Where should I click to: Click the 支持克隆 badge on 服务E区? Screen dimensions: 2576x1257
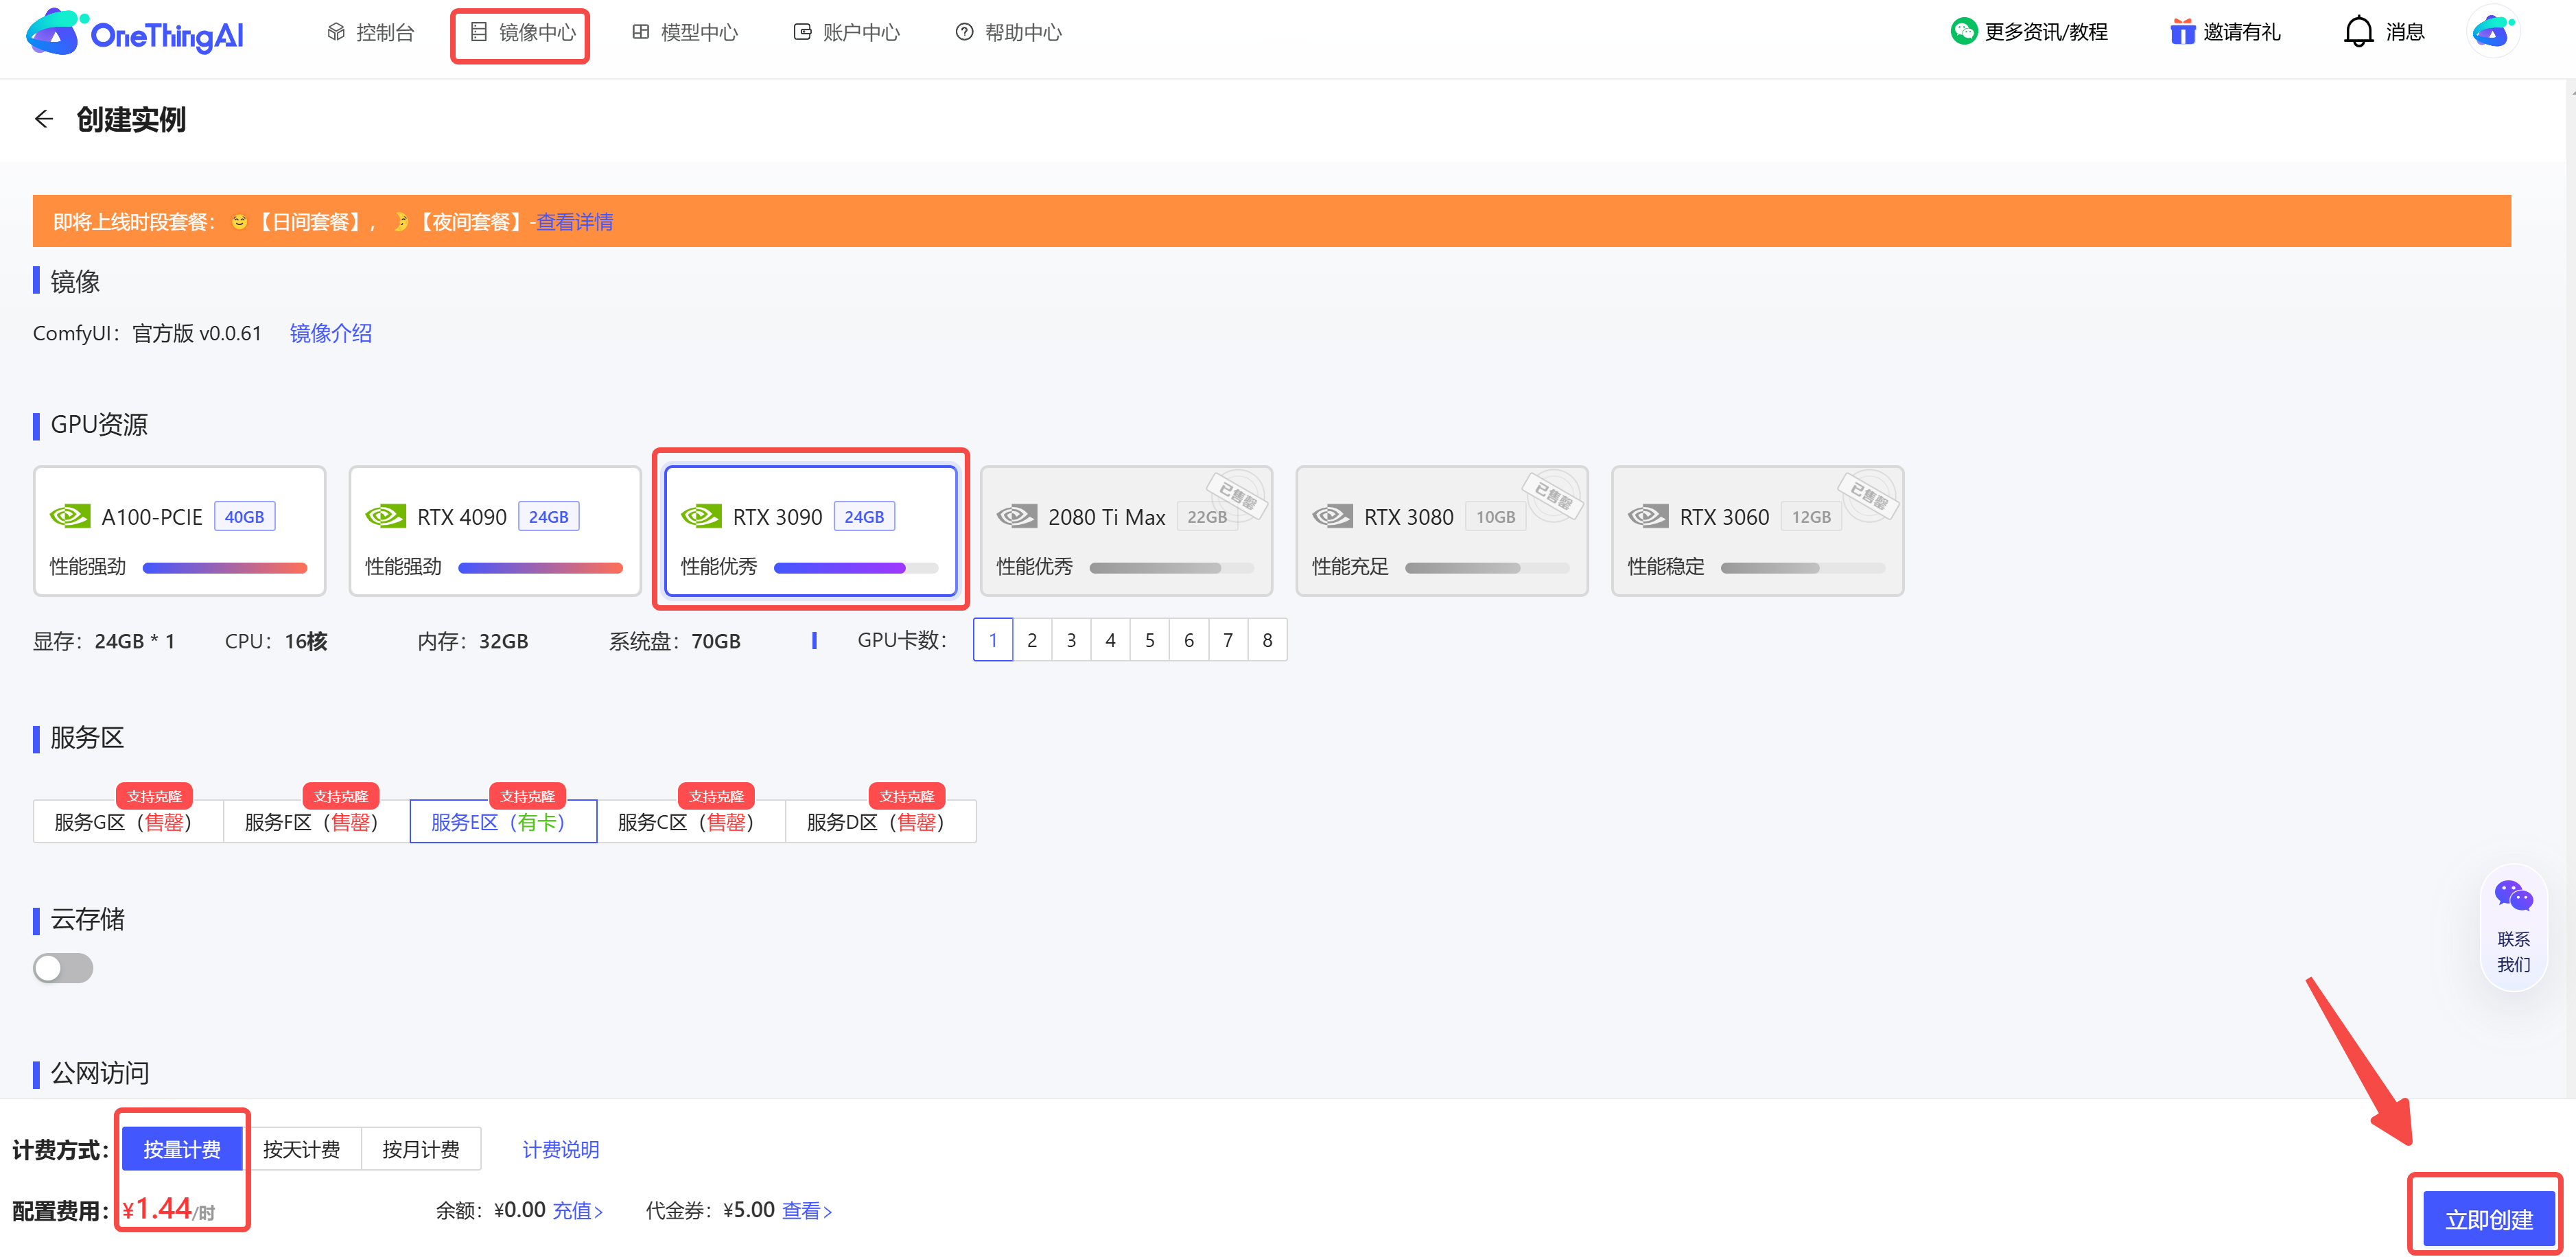pos(527,796)
